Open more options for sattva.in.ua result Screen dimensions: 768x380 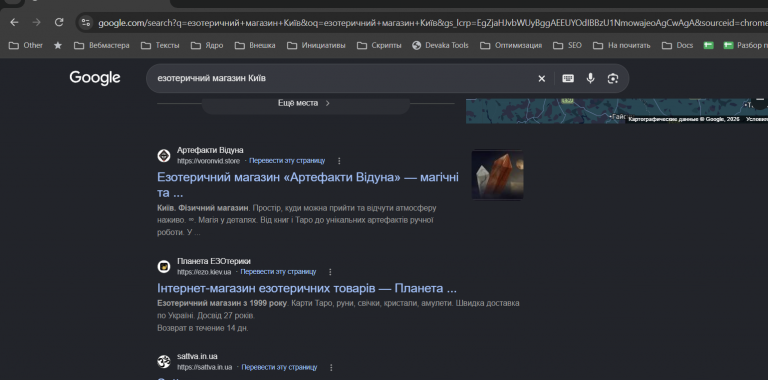[332, 367]
